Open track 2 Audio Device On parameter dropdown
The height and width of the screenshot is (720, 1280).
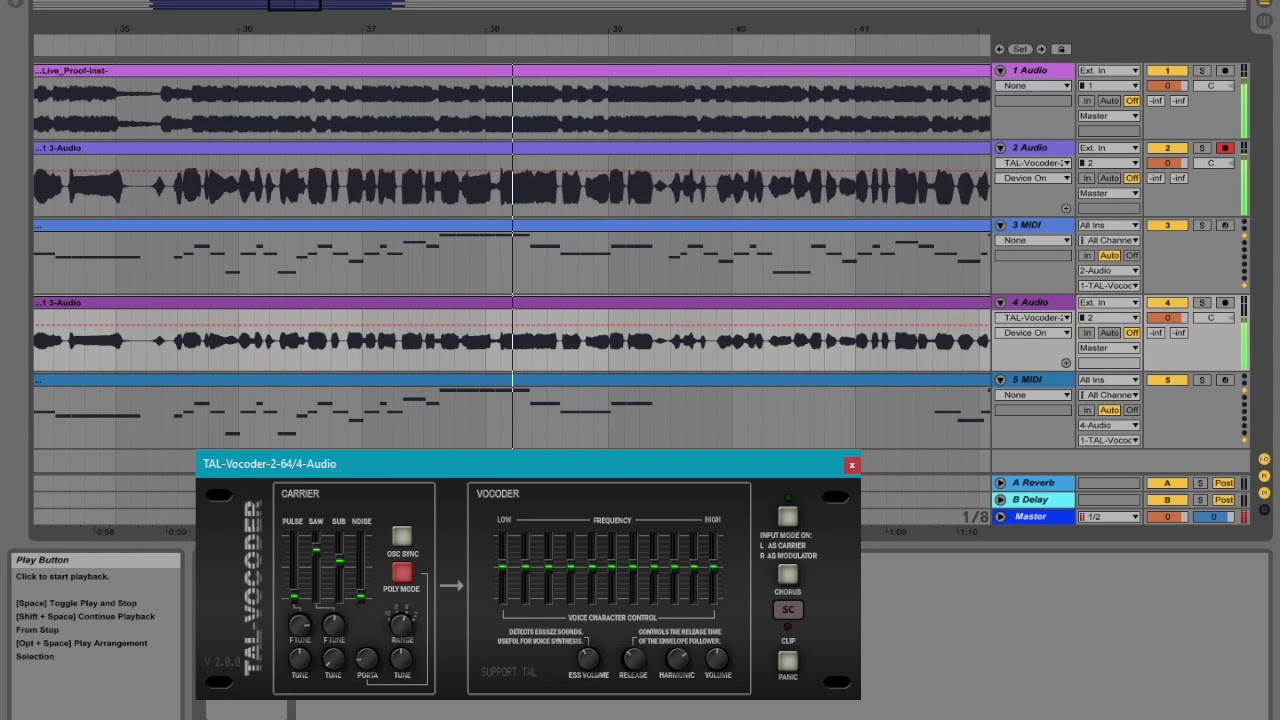tap(1033, 178)
